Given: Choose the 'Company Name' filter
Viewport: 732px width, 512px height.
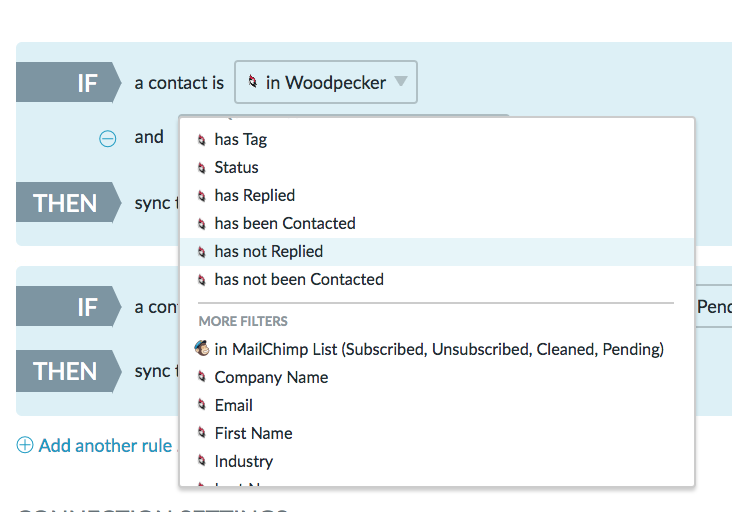Looking at the screenshot, I should pos(437,377).
